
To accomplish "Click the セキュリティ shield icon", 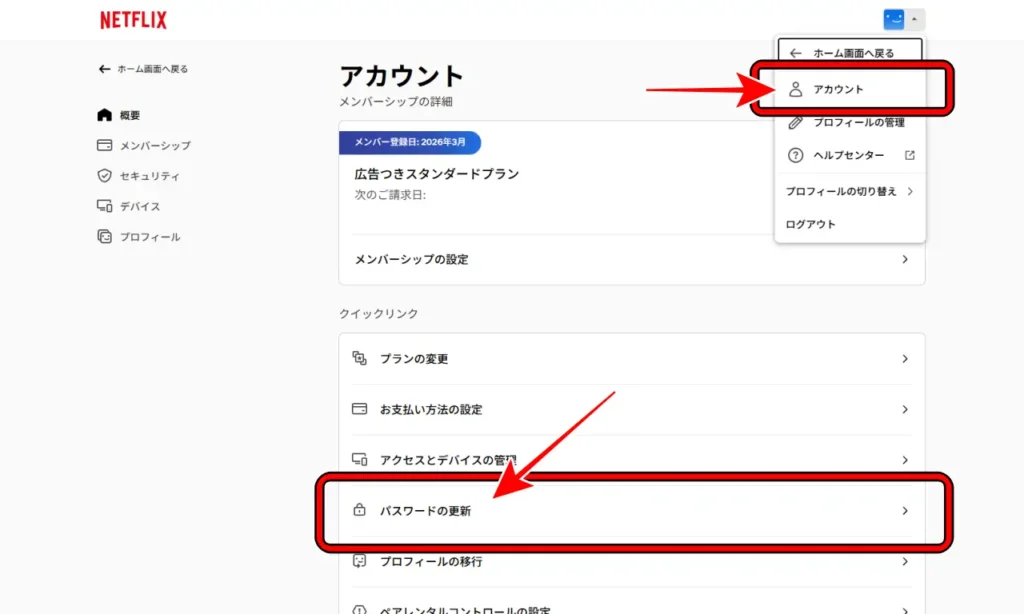I will click(x=104, y=175).
